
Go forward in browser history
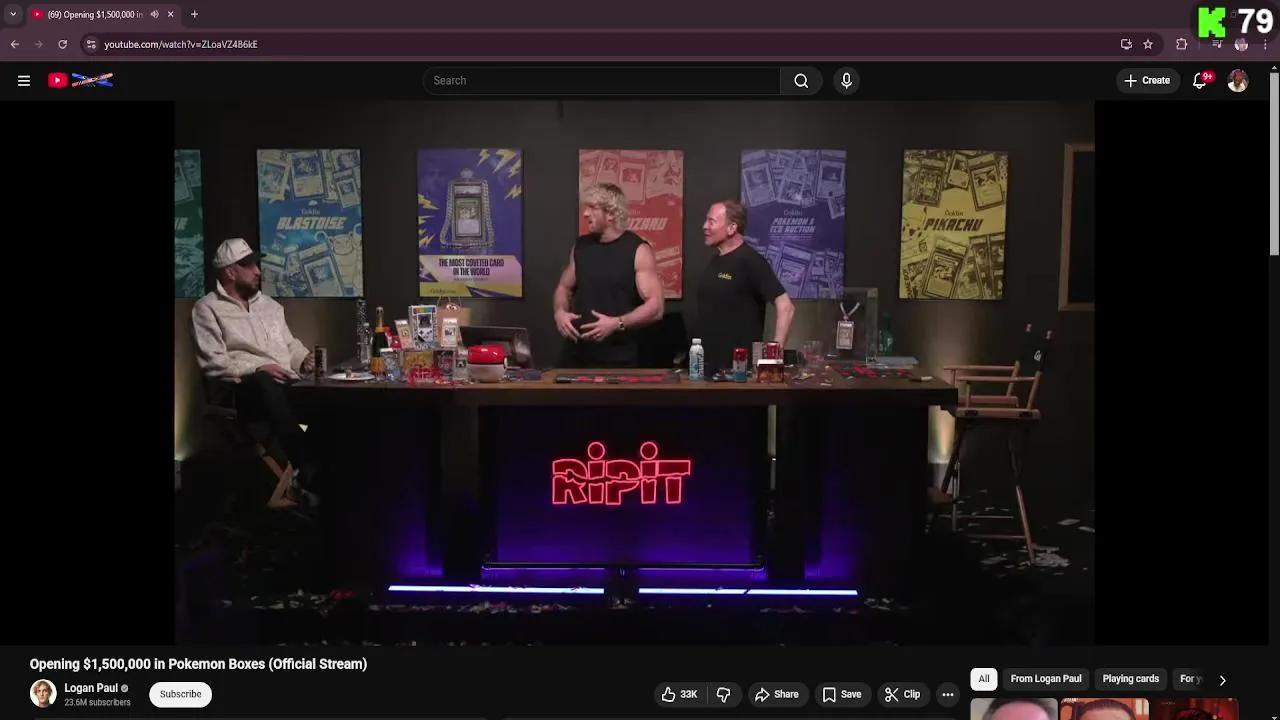point(38,44)
